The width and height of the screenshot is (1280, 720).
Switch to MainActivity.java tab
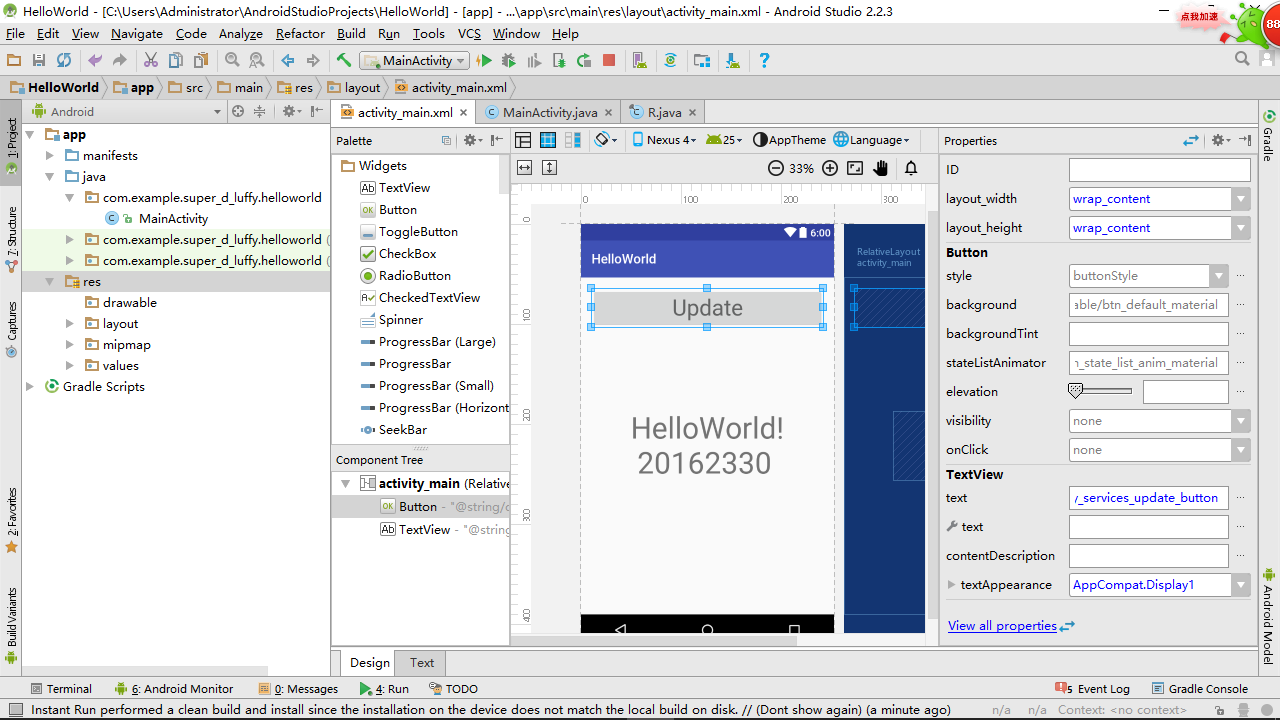[x=549, y=112]
